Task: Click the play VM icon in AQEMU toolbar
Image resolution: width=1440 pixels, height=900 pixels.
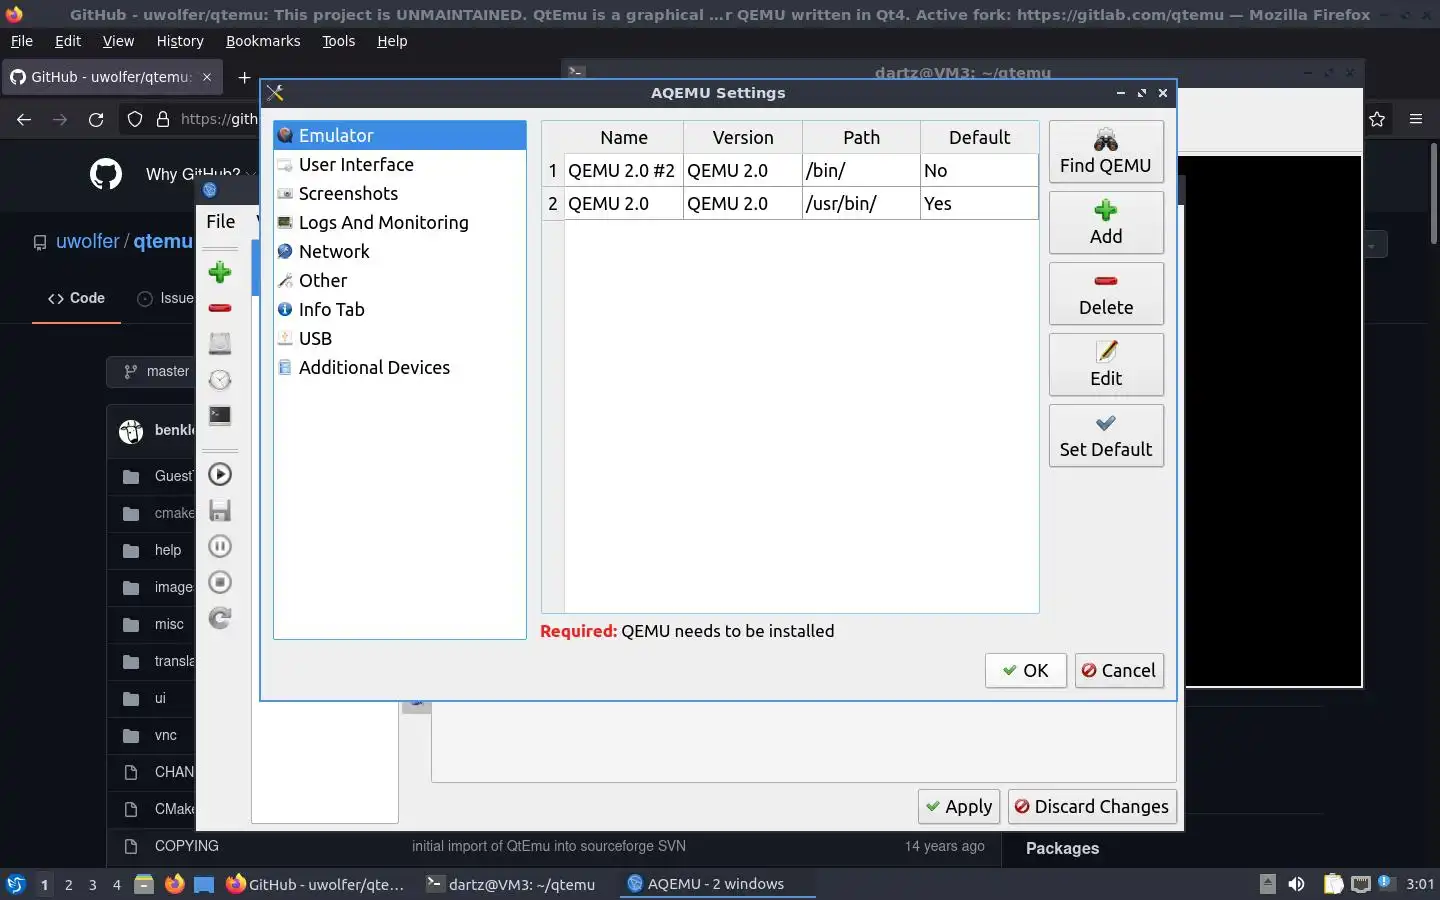Action: click(x=220, y=475)
